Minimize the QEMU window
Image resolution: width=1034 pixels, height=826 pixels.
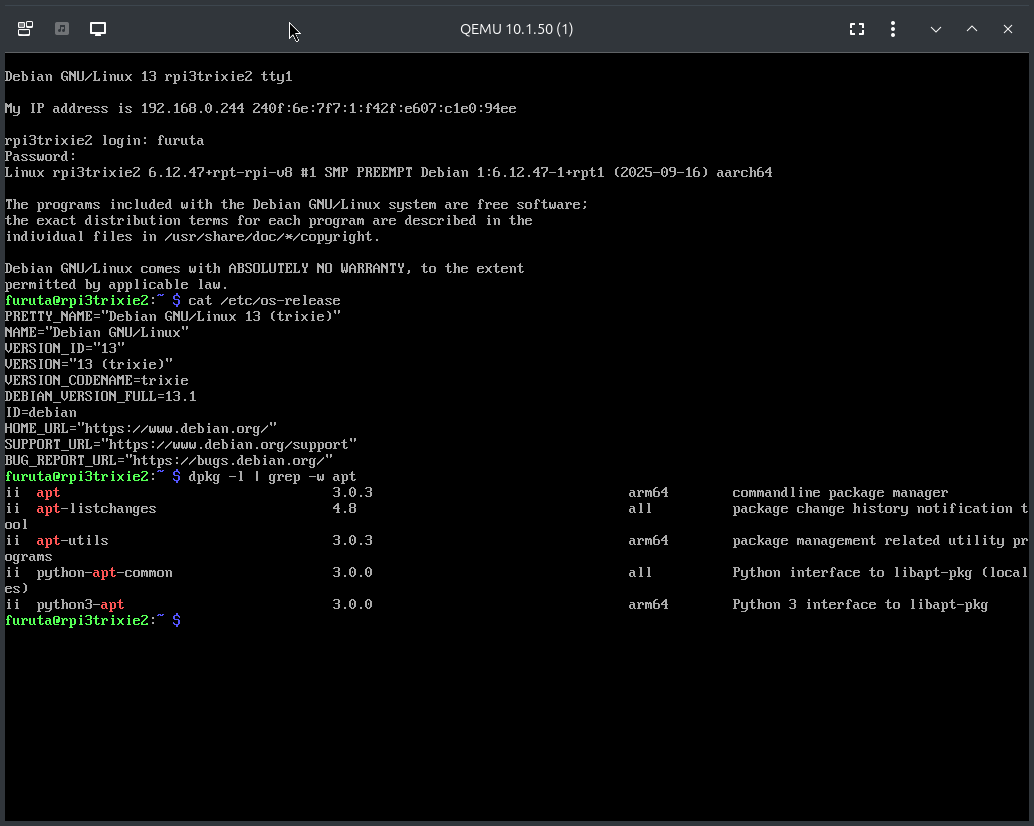click(x=936, y=29)
